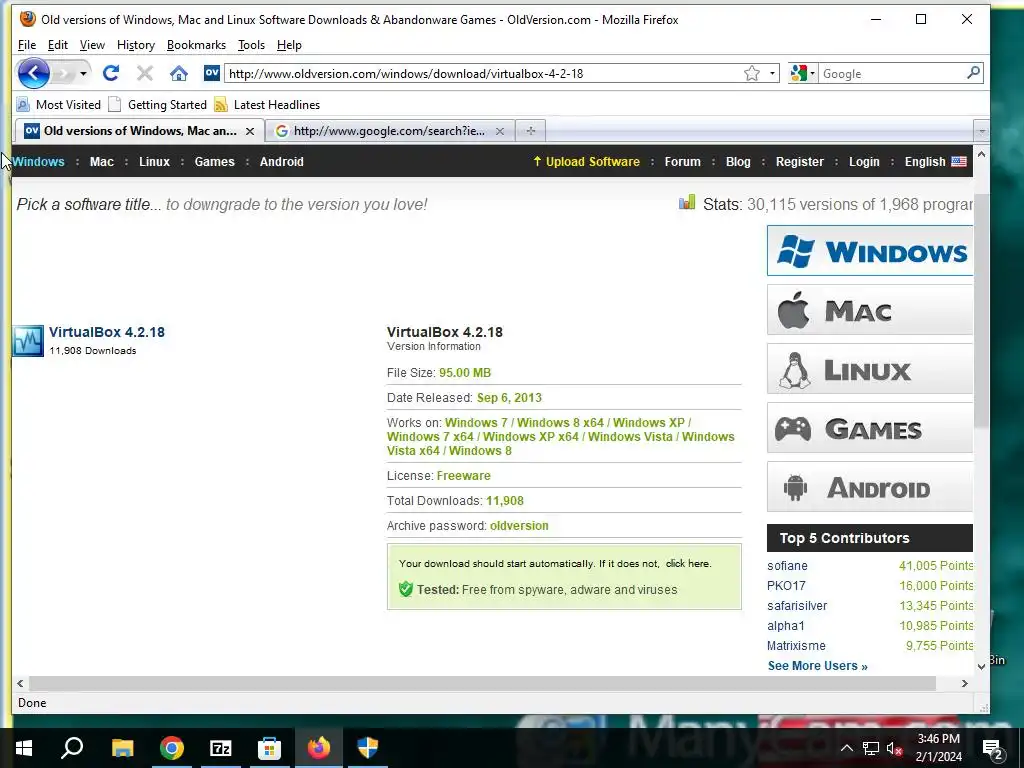
Task: Click the stats bar chart icon
Action: click(687, 202)
